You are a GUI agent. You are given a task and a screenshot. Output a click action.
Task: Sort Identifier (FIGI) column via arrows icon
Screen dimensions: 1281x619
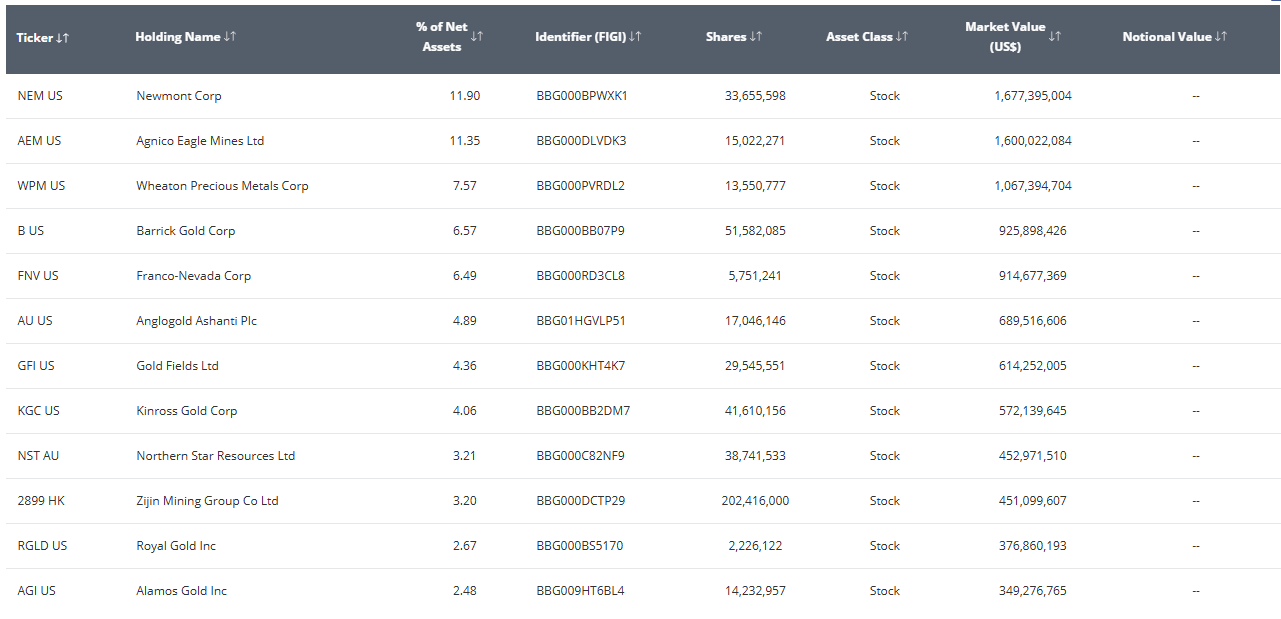pos(636,37)
